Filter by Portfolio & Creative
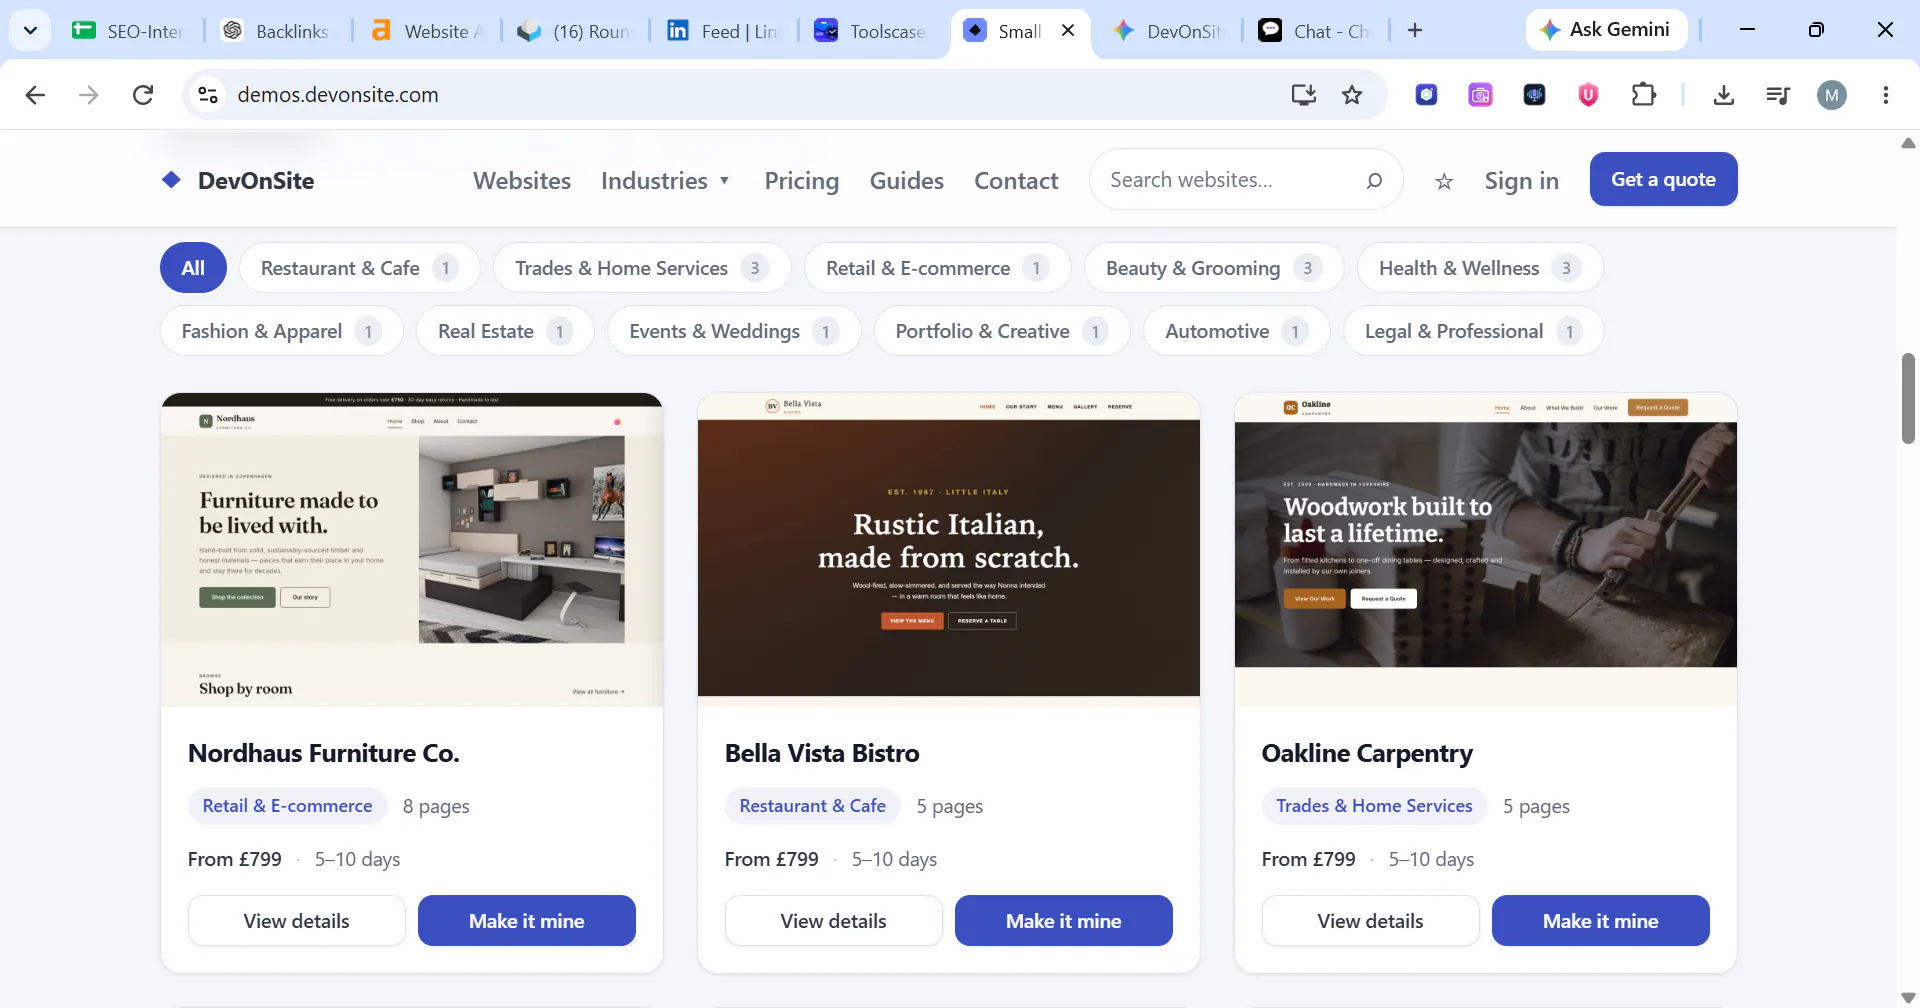Screen dimensions: 1920x1008 pos(1002,331)
